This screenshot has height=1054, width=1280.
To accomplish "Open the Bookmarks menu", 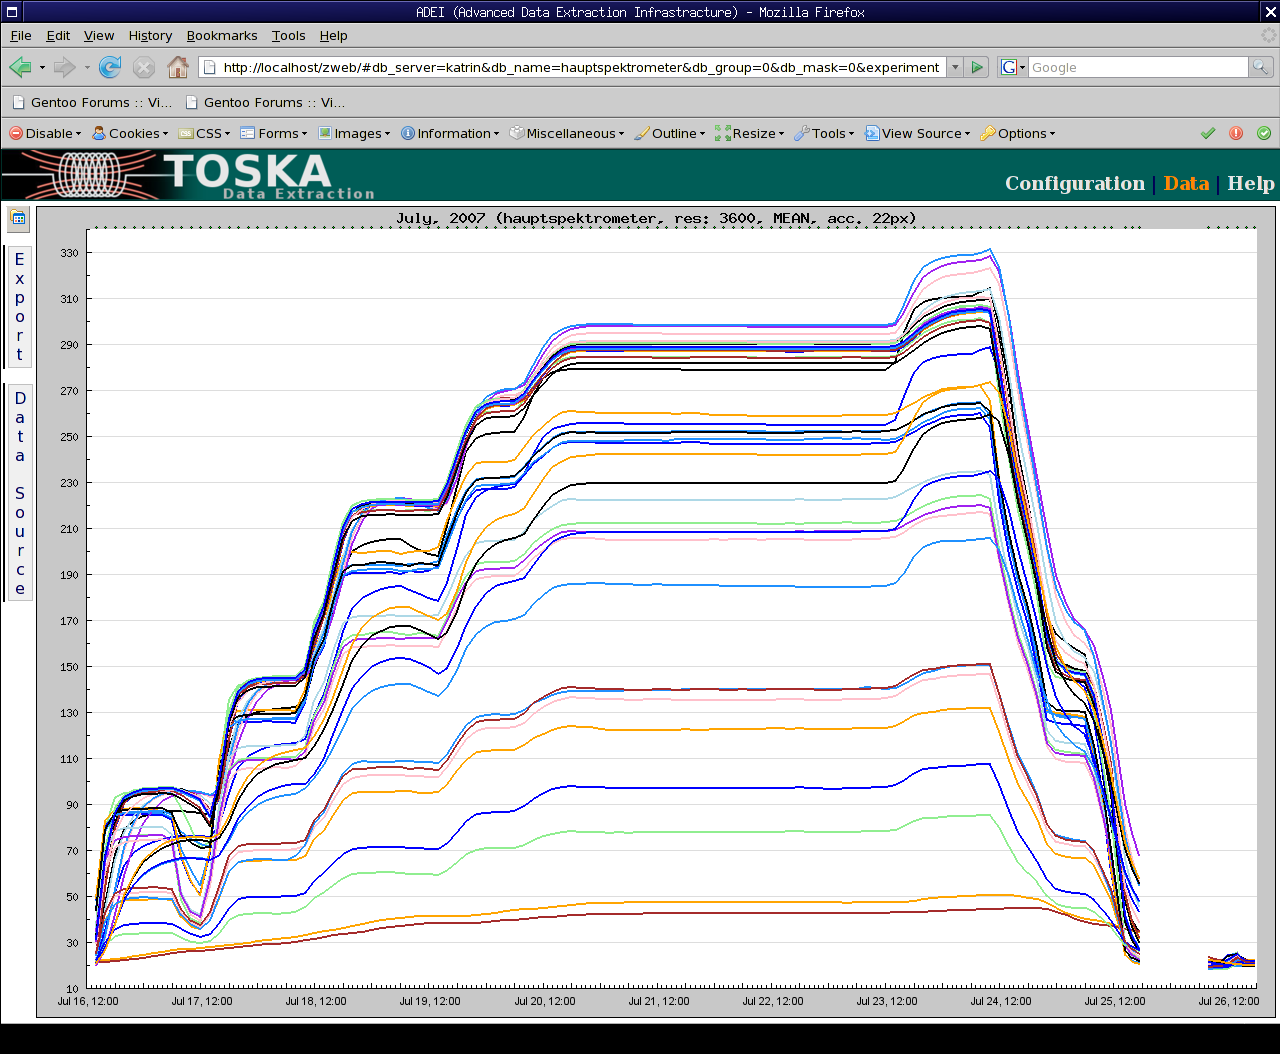I will 222,35.
